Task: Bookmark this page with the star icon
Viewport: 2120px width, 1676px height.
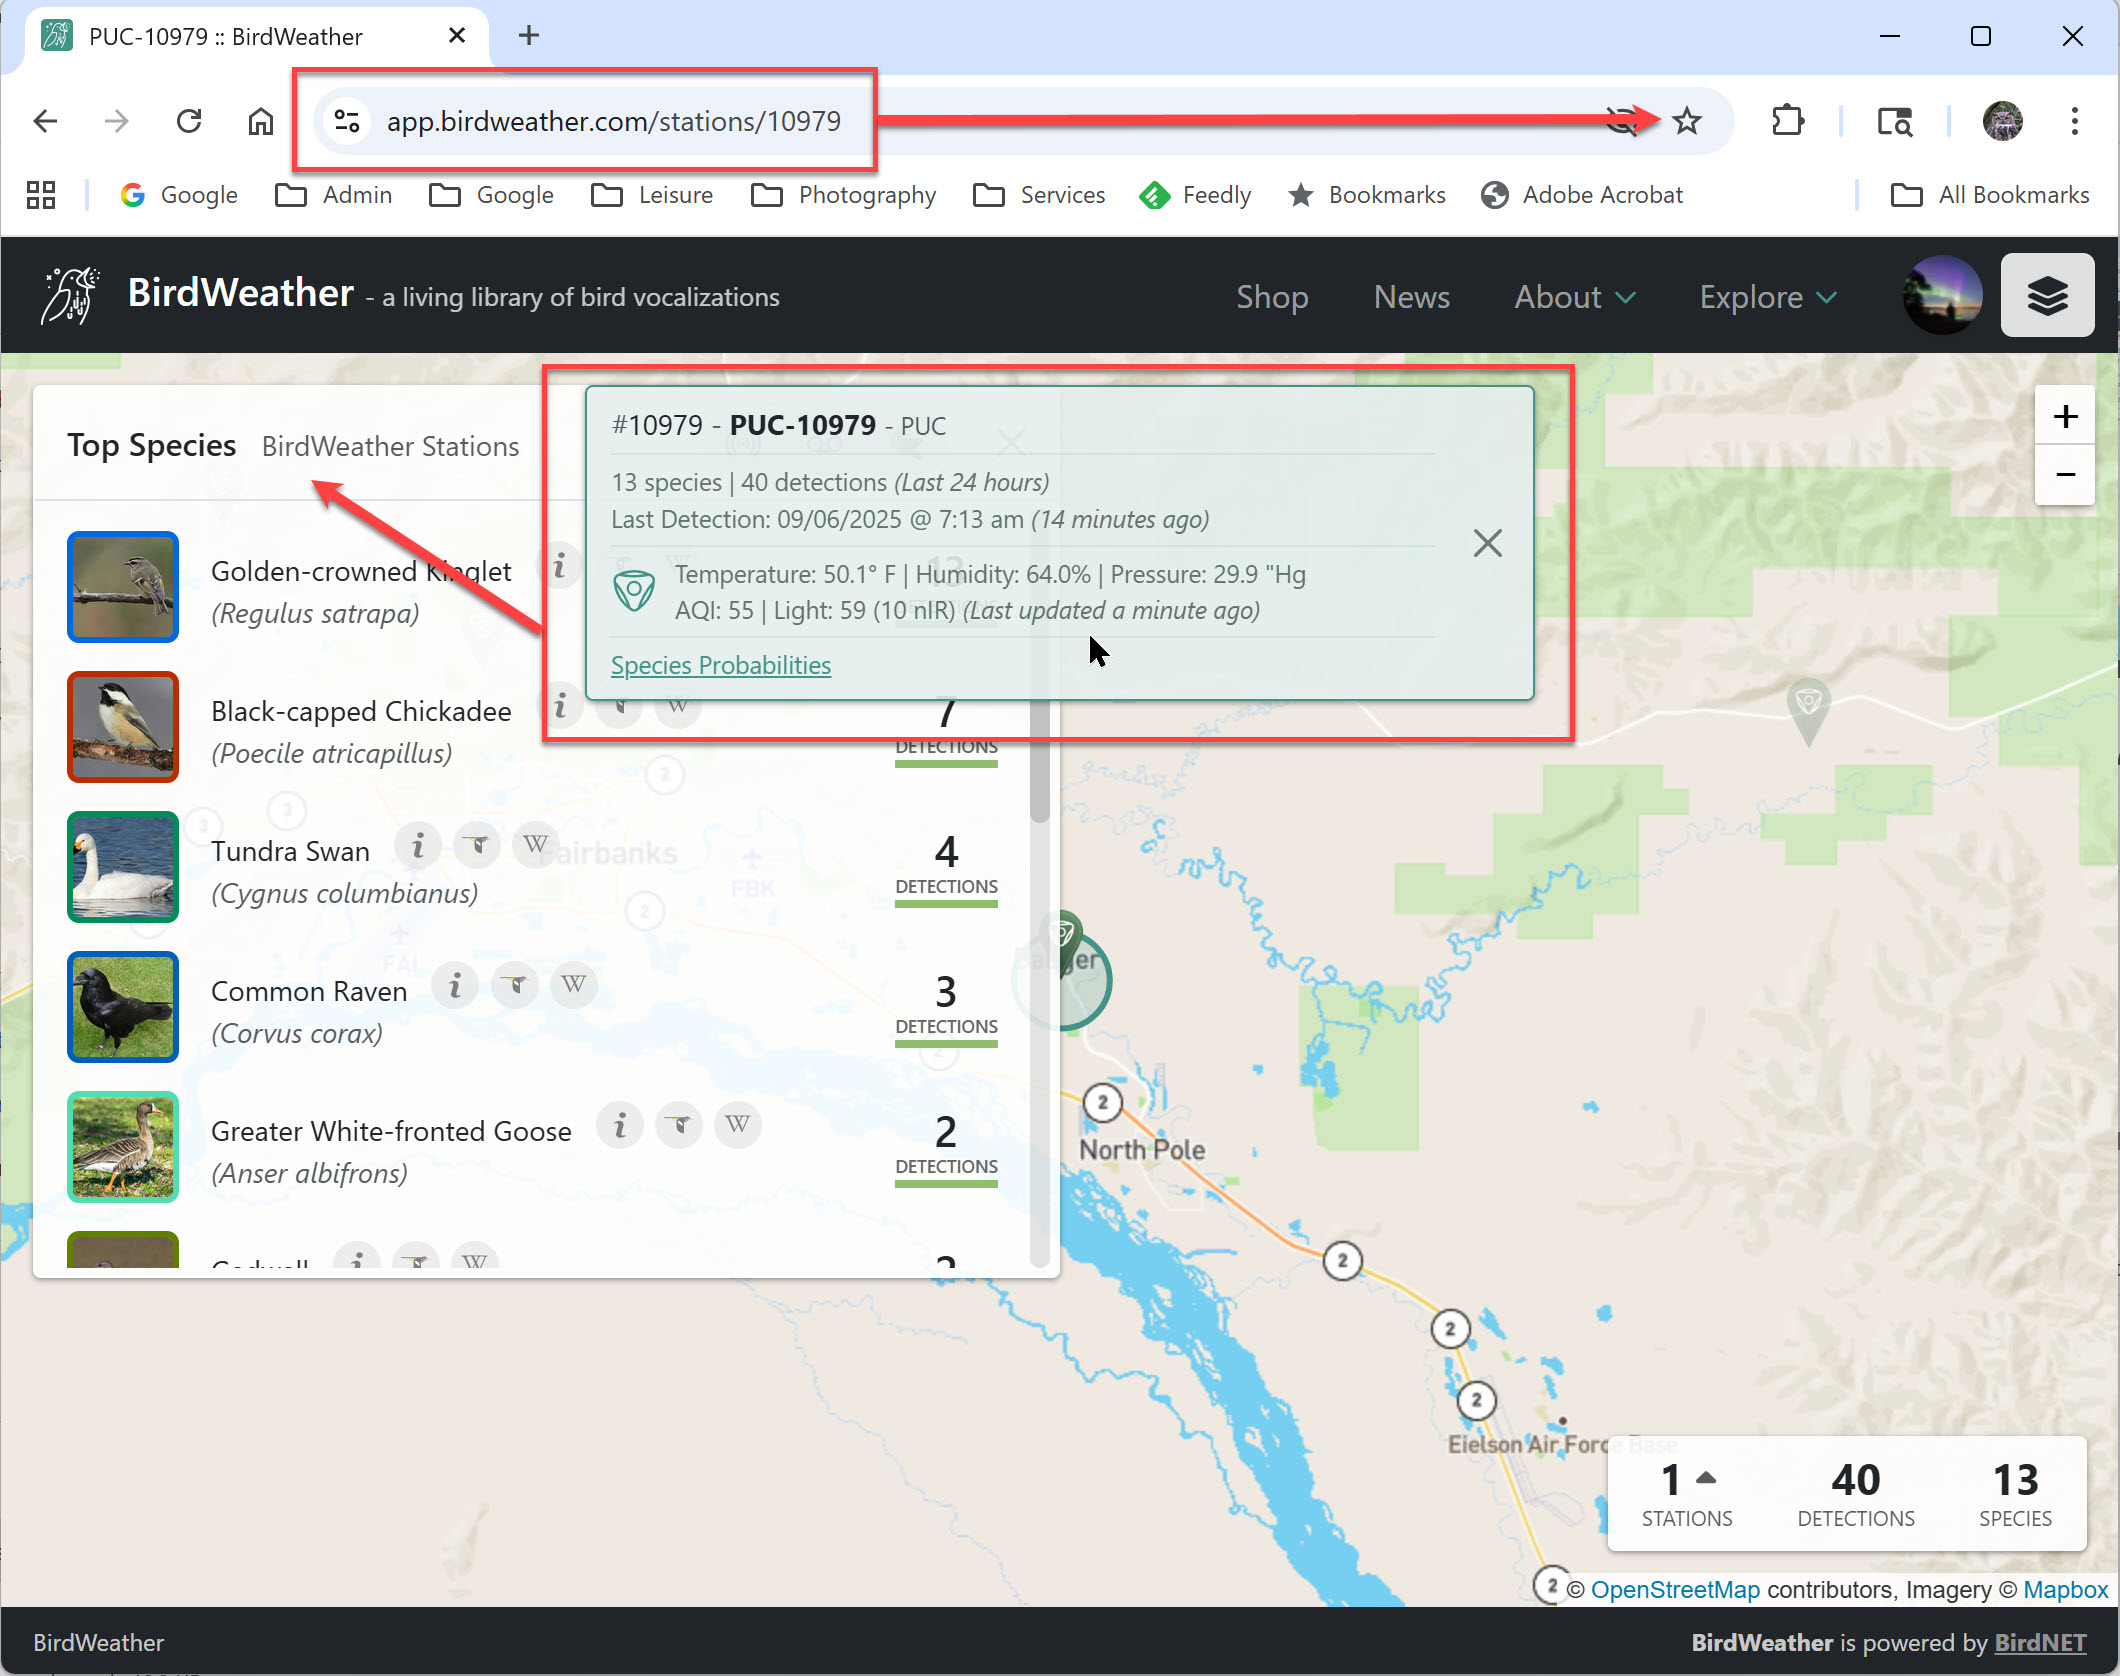Action: 1687,121
